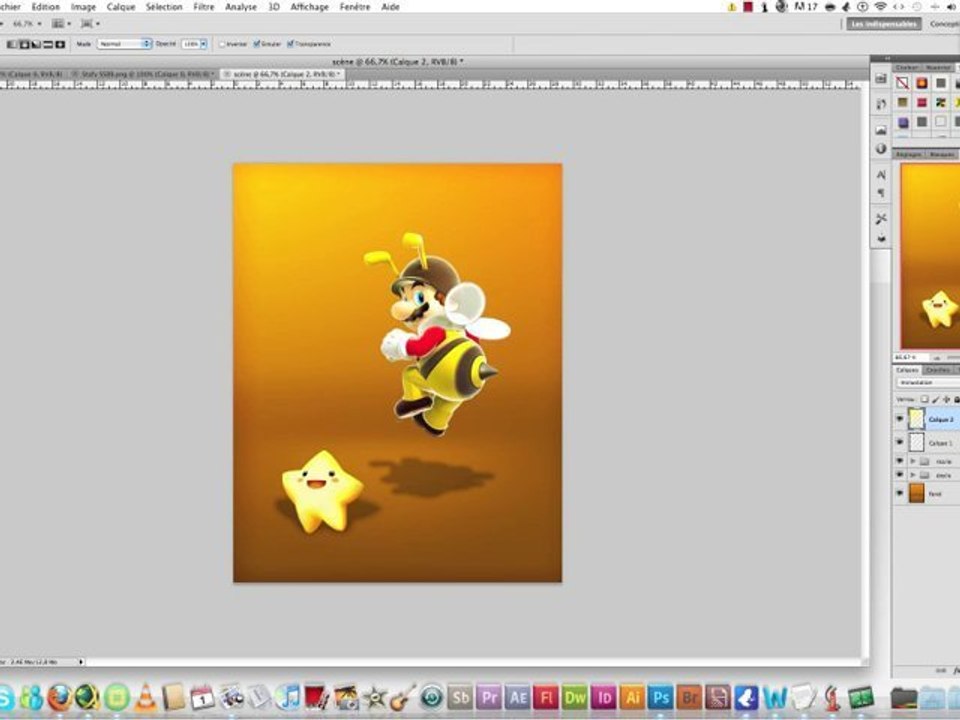Open the Adjustments circle panel icon
This screenshot has width=960, height=720.
pos(881,149)
